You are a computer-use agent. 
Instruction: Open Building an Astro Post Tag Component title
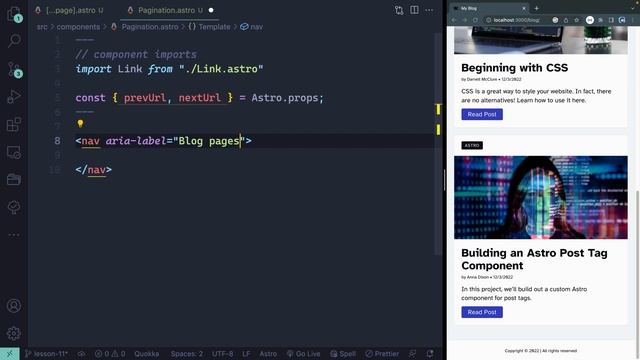pos(534,259)
